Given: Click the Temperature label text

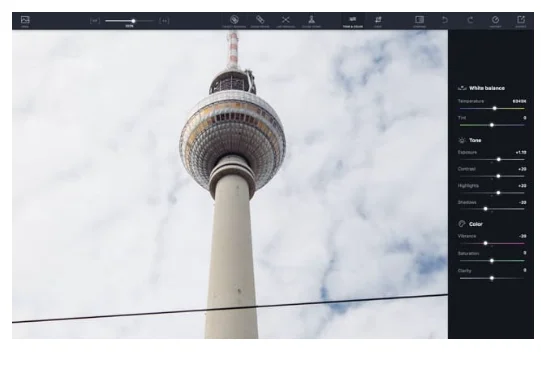Looking at the screenshot, I should (x=471, y=101).
